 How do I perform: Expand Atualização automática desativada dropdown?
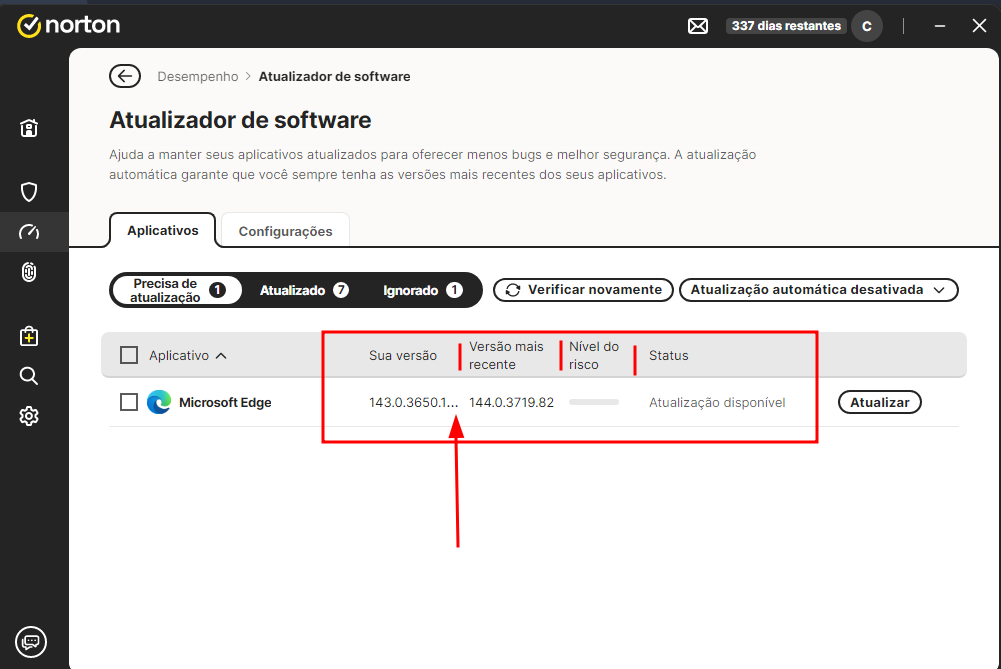[x=818, y=290]
